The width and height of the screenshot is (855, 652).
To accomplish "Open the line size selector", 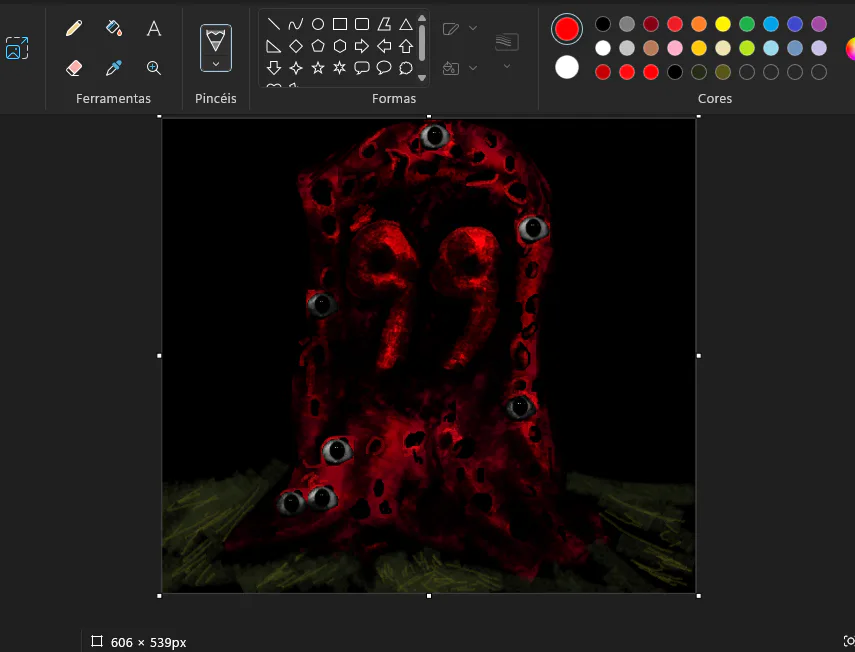I will pos(507,42).
